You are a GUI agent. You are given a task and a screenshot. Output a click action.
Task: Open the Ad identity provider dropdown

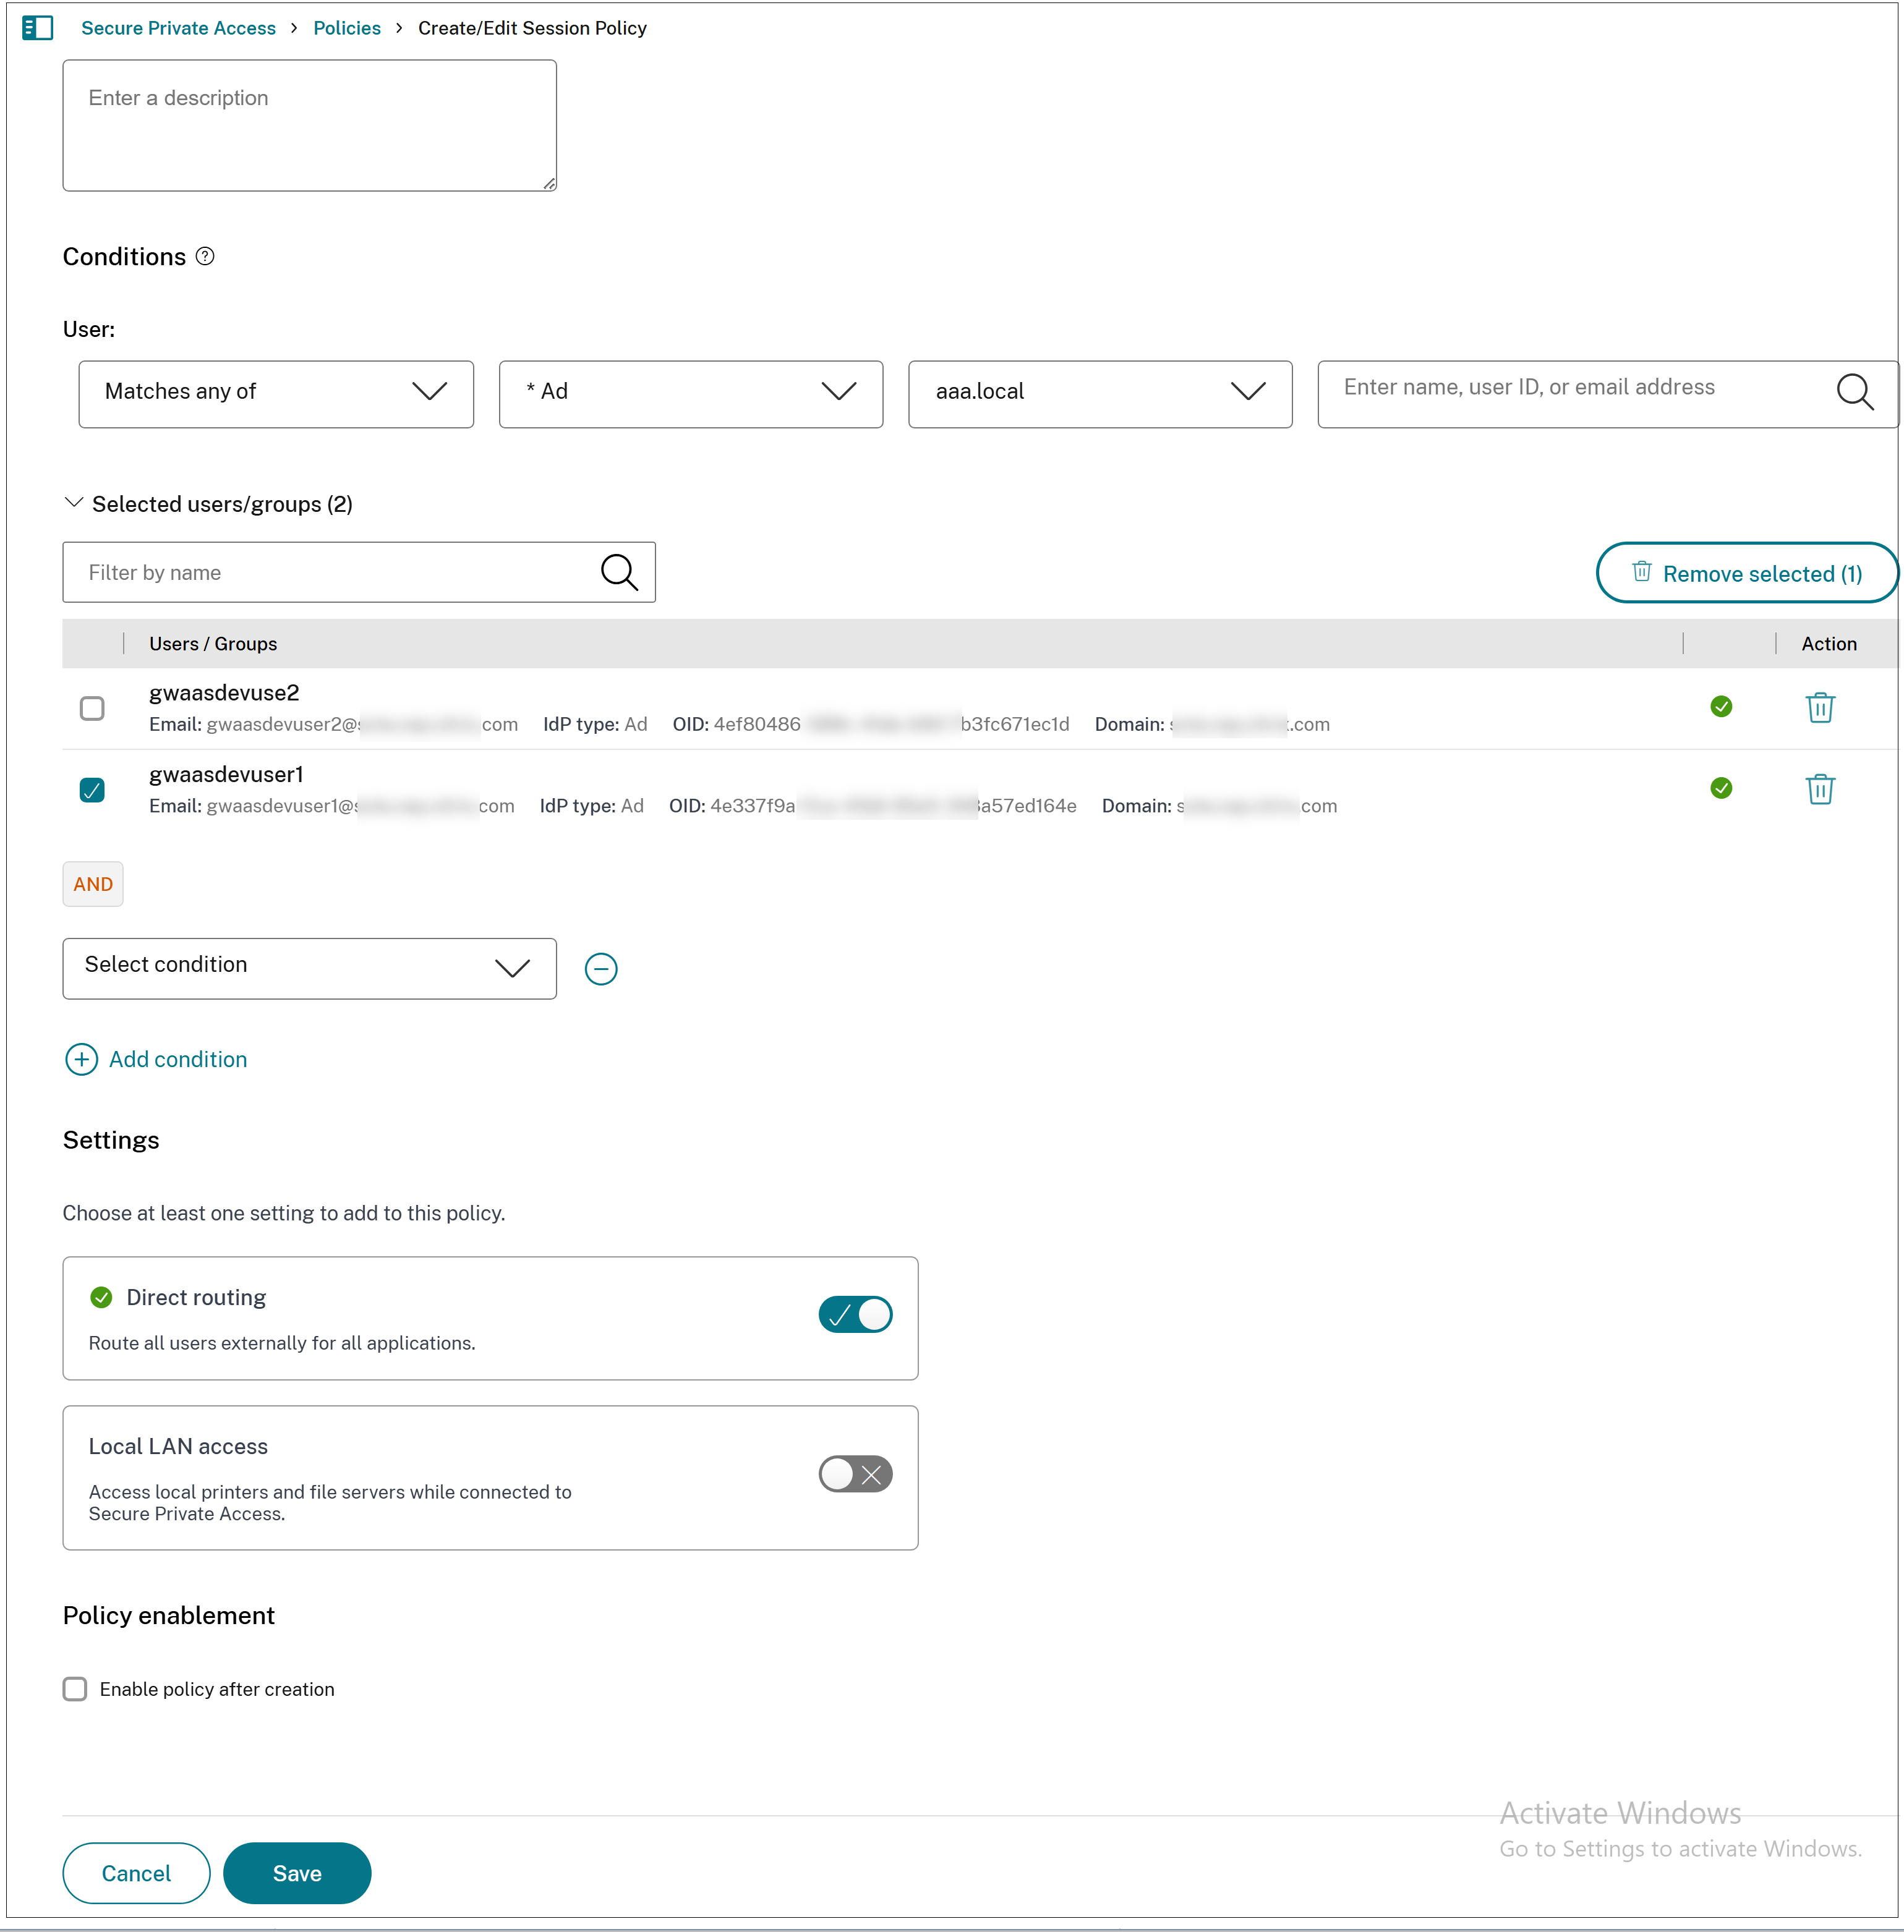pyautogui.click(x=691, y=394)
